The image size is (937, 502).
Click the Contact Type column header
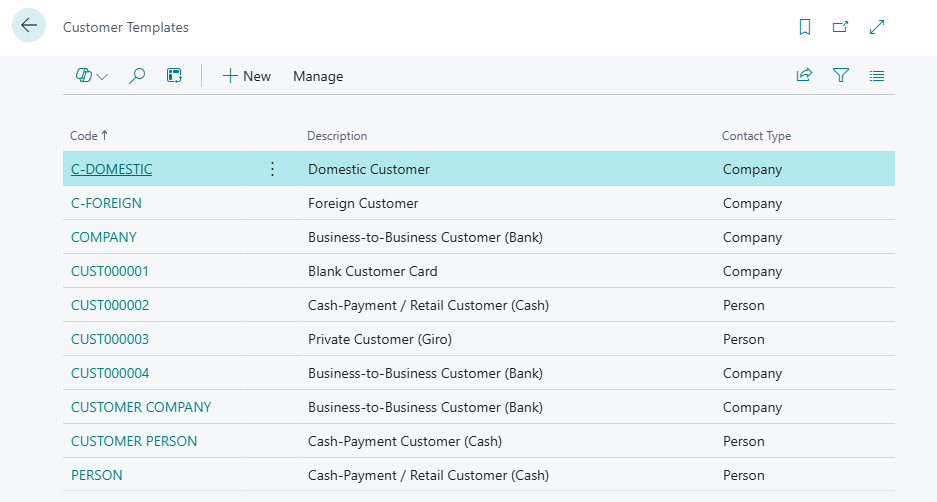[757, 136]
